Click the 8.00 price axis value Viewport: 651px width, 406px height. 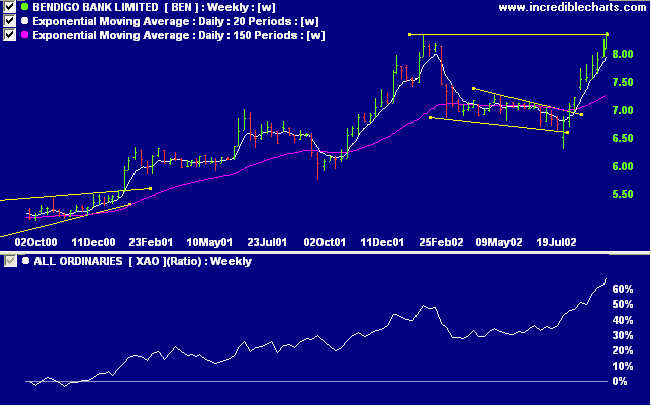pyautogui.click(x=623, y=54)
